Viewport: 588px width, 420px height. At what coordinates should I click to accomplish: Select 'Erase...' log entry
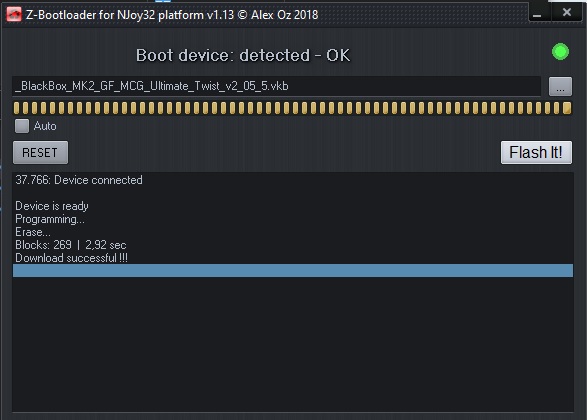(33, 232)
